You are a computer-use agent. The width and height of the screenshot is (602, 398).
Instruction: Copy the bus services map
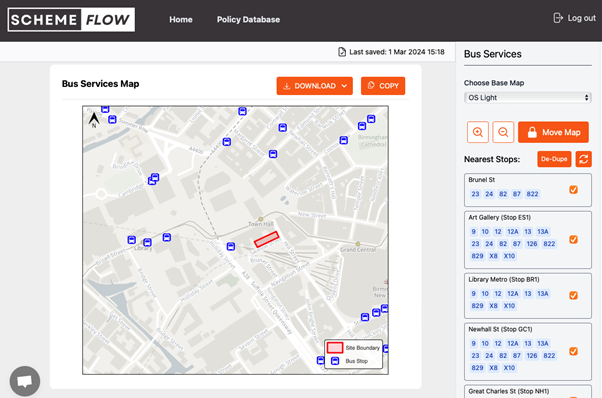click(383, 86)
